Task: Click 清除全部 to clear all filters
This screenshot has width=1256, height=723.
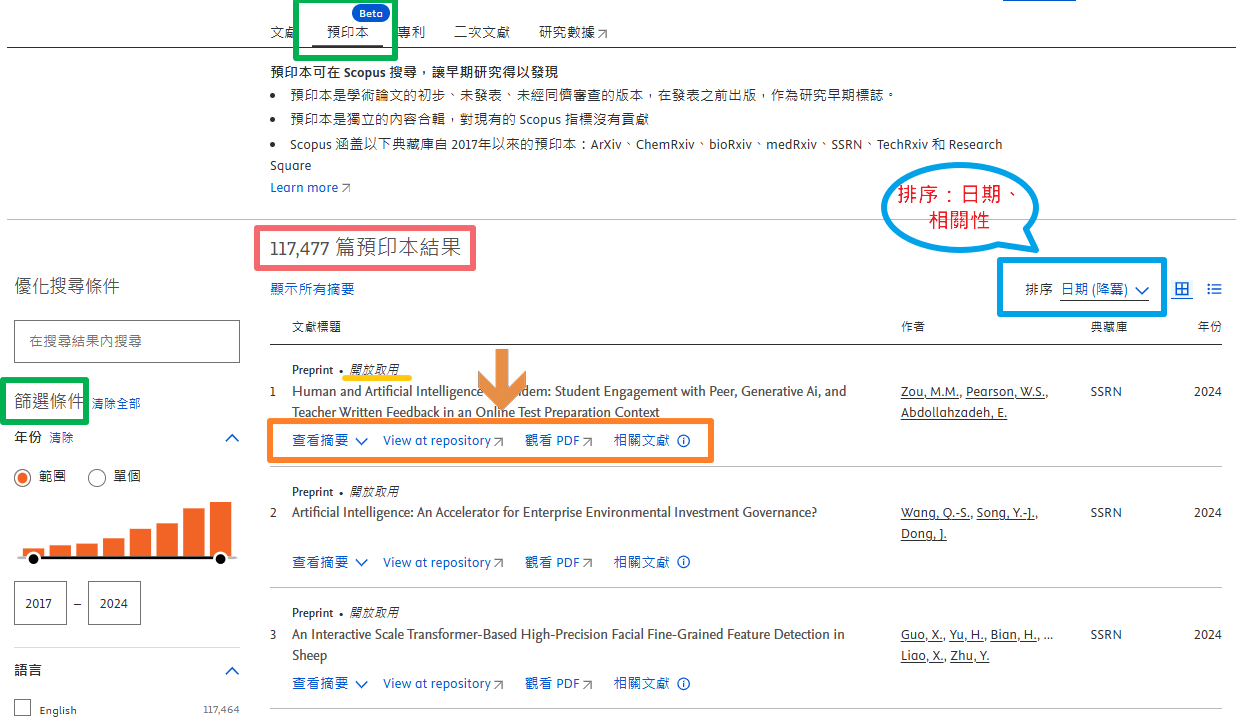Action: tap(117, 401)
